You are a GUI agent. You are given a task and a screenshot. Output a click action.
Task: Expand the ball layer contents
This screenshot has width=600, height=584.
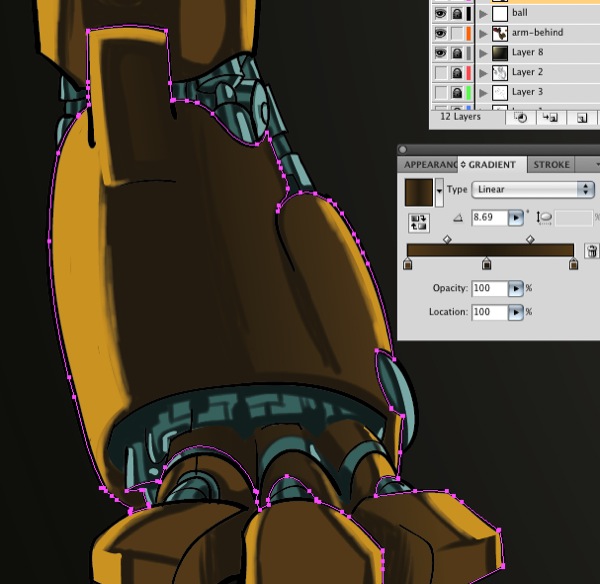tap(483, 14)
